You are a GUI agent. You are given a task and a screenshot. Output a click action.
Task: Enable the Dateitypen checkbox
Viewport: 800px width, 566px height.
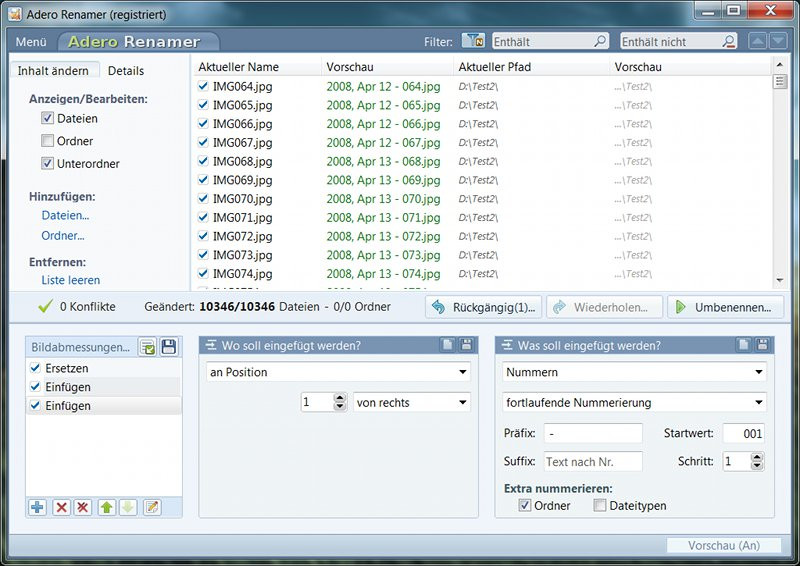pyautogui.click(x=600, y=506)
